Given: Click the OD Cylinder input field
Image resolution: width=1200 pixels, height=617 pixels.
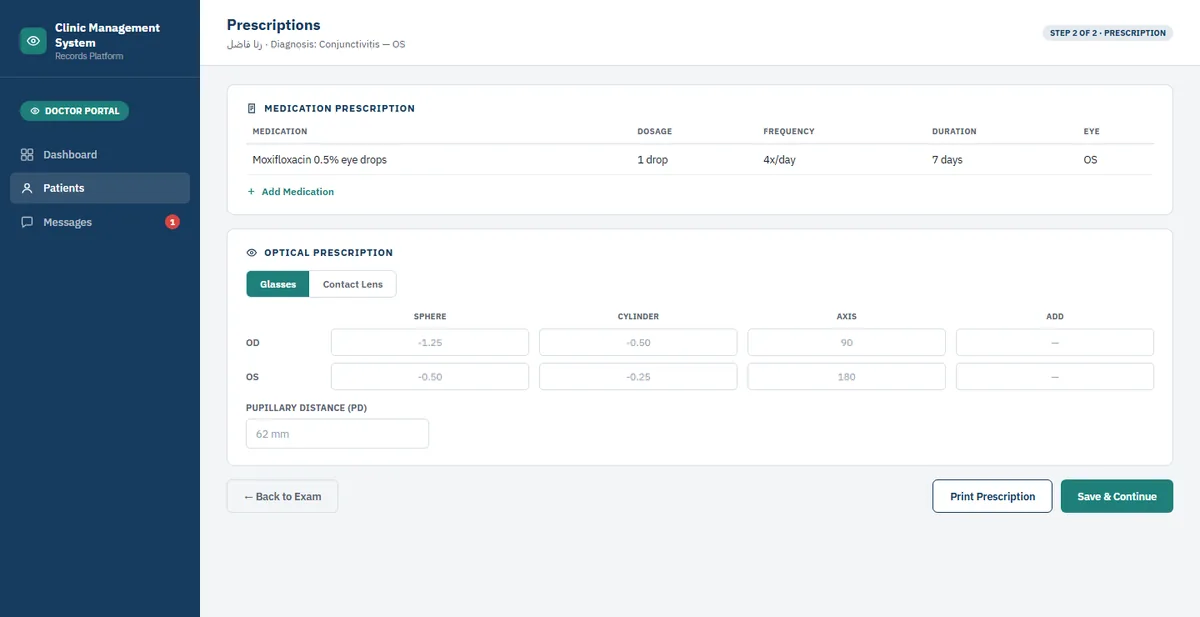Looking at the screenshot, I should point(638,343).
